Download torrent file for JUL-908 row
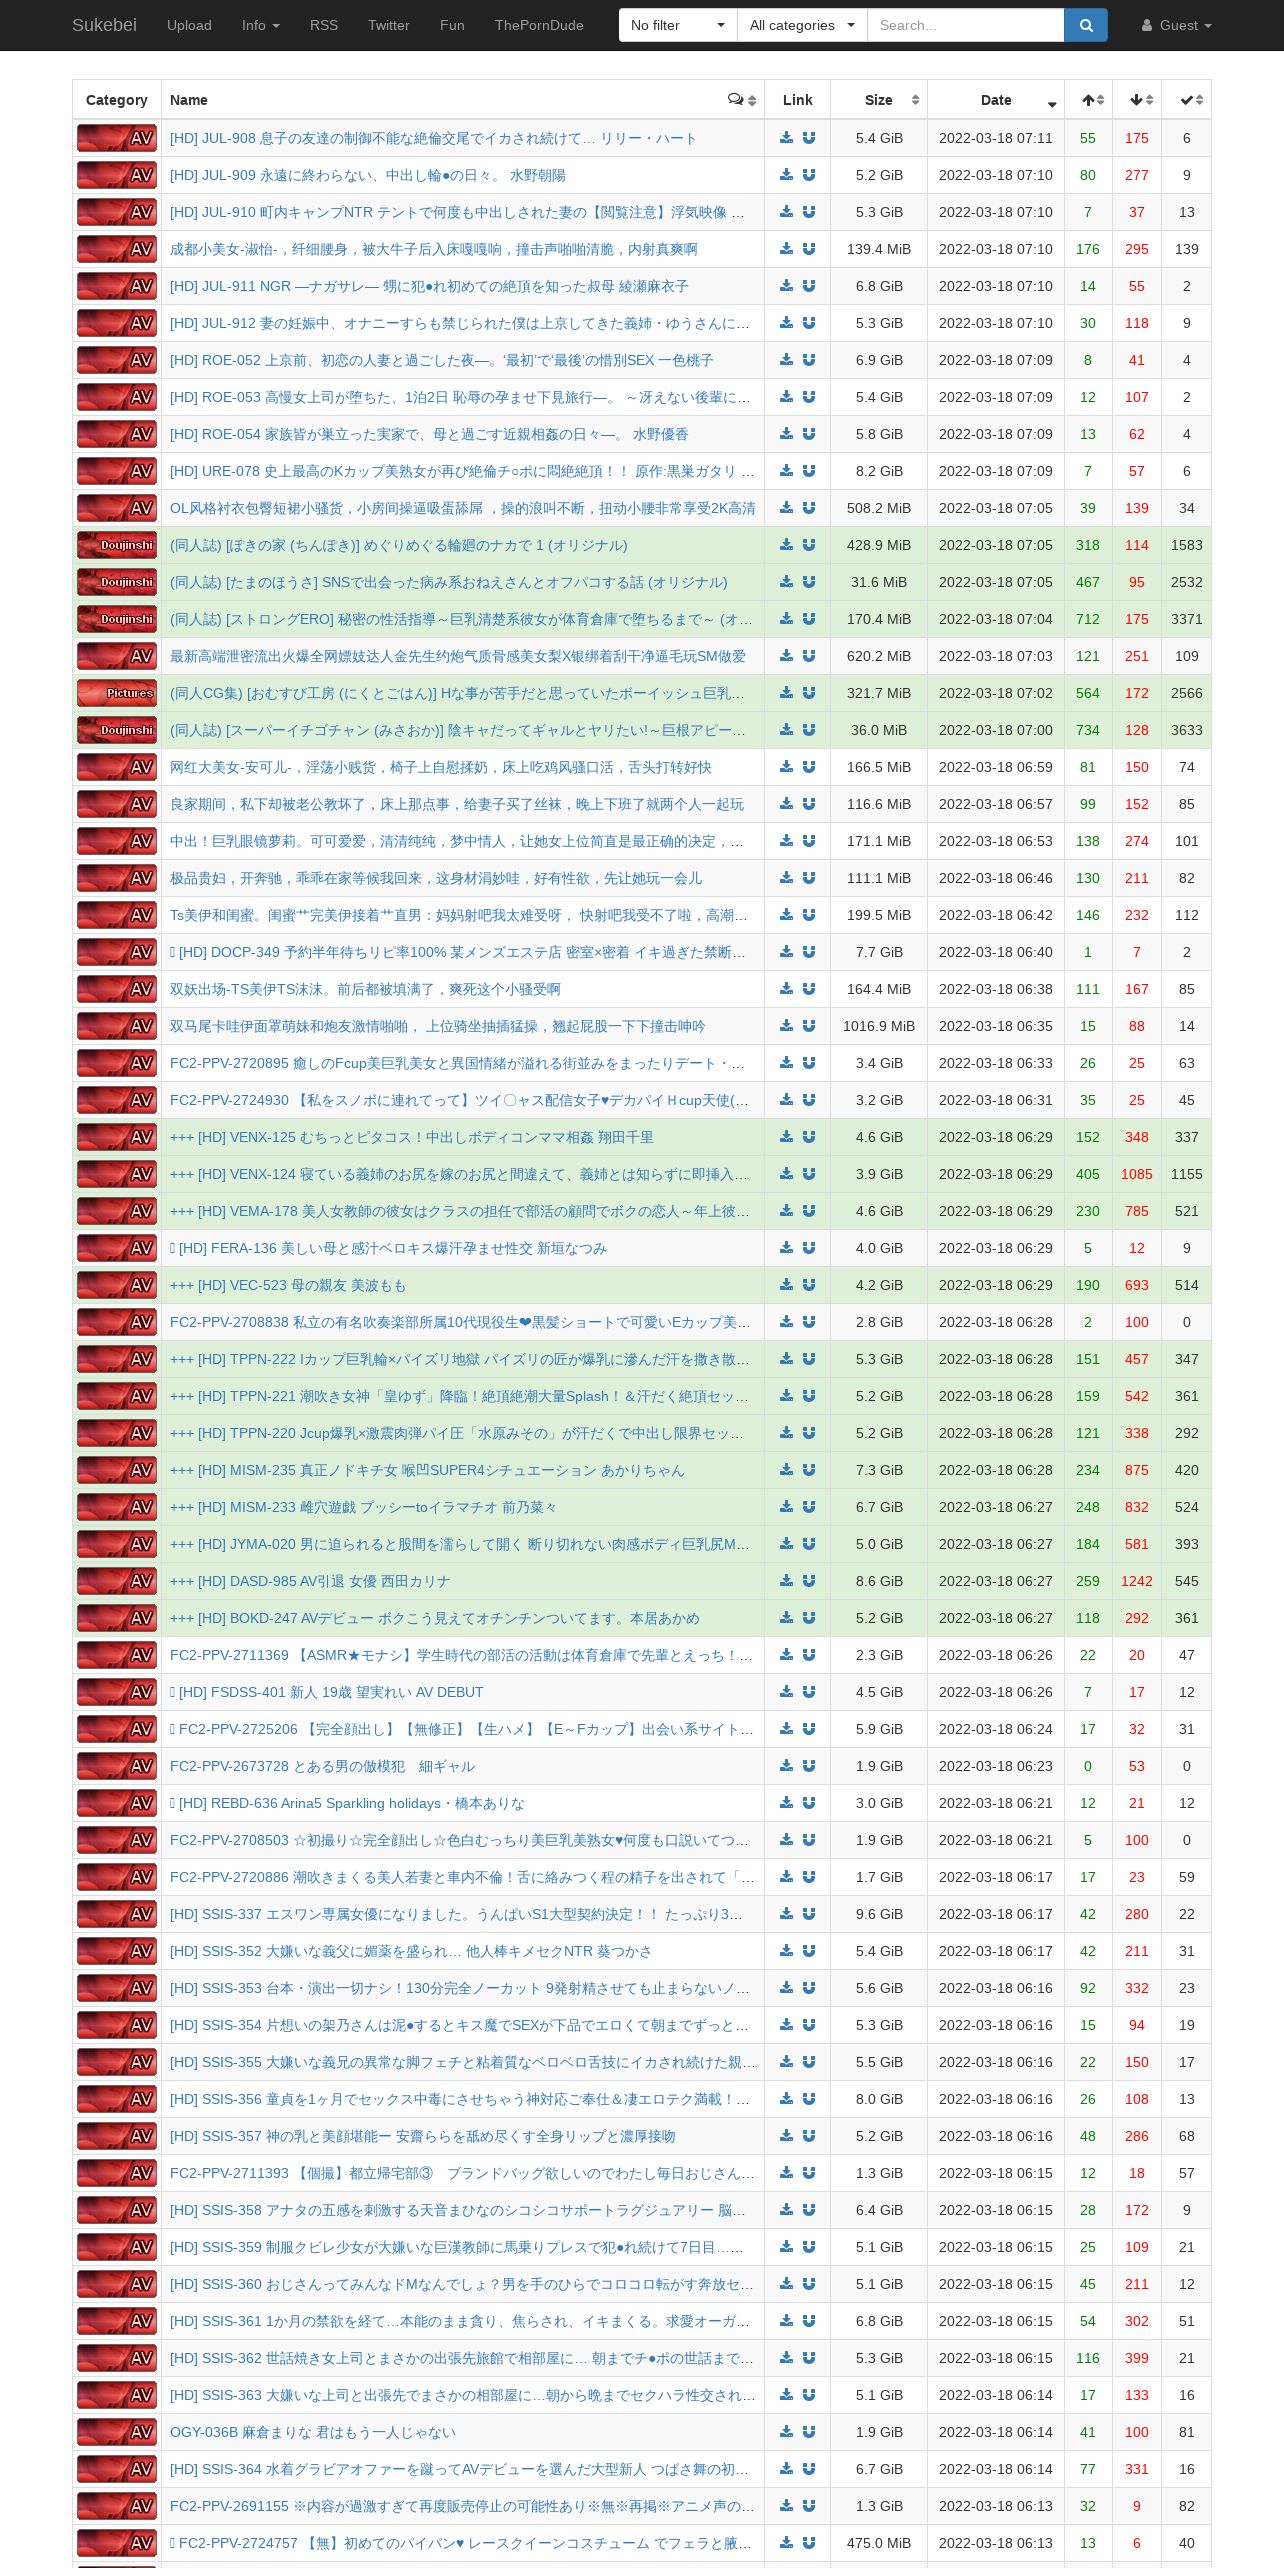 pos(786,138)
